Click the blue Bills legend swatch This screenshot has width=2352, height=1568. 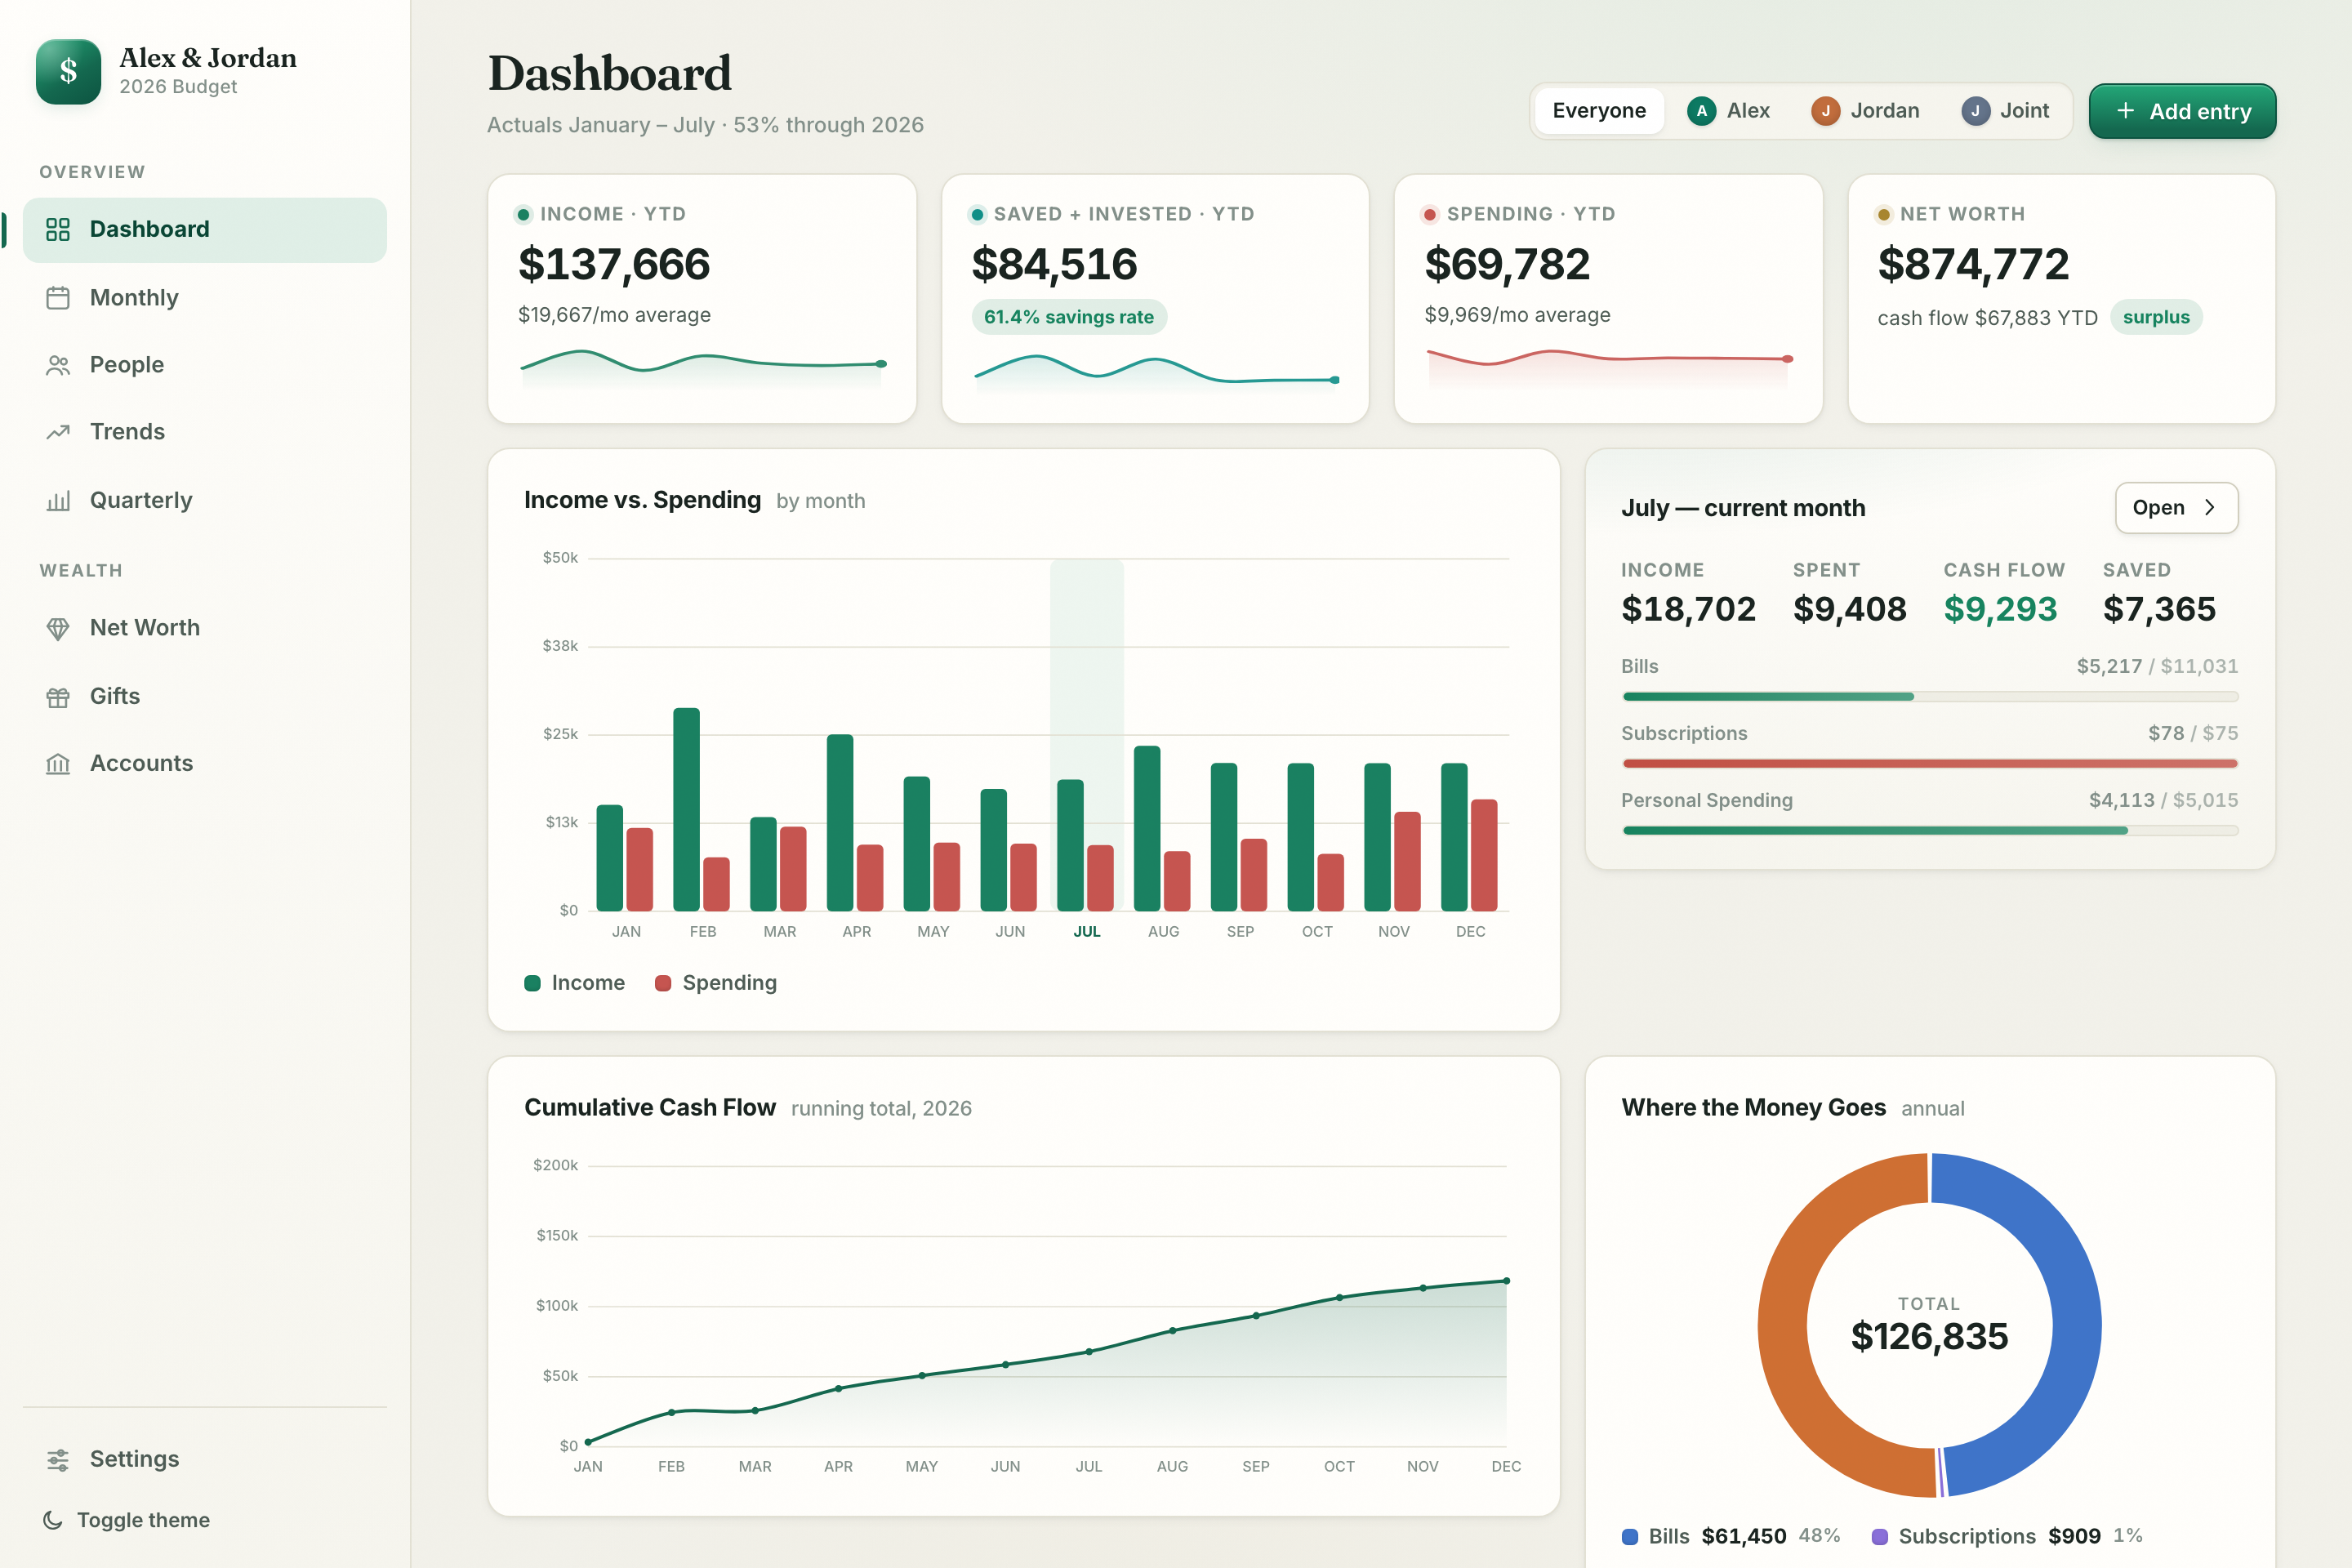[x=1630, y=1537]
